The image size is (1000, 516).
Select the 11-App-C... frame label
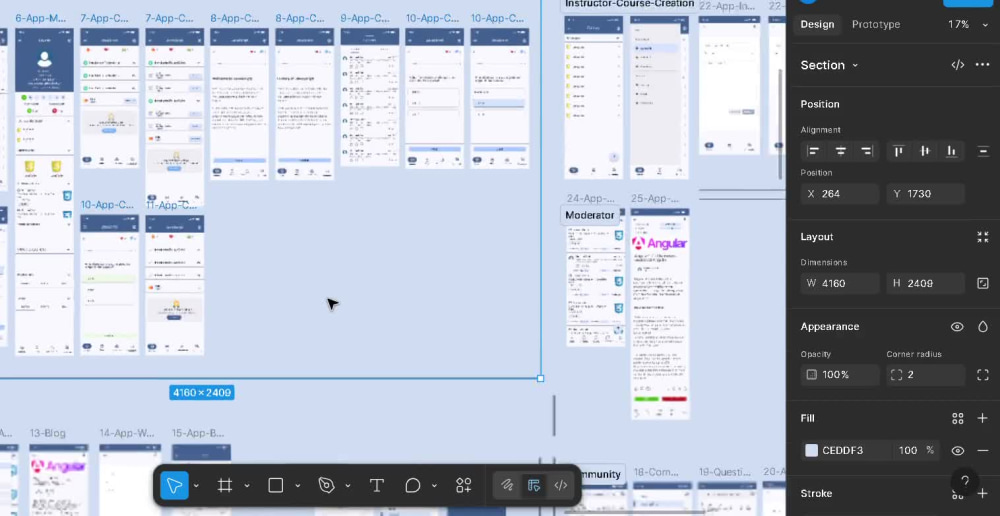tap(171, 205)
